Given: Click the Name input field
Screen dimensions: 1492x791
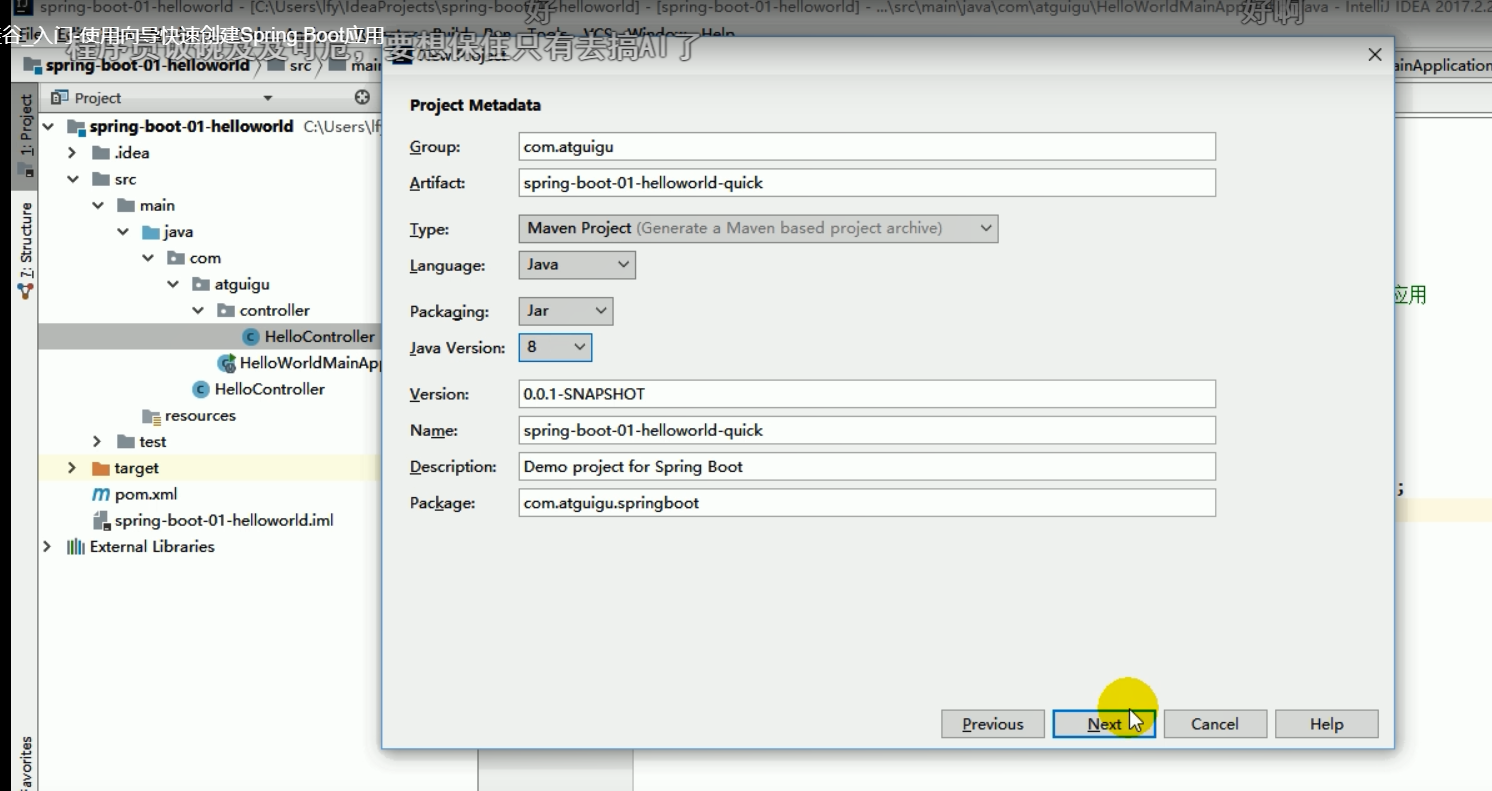Looking at the screenshot, I should click(867, 430).
